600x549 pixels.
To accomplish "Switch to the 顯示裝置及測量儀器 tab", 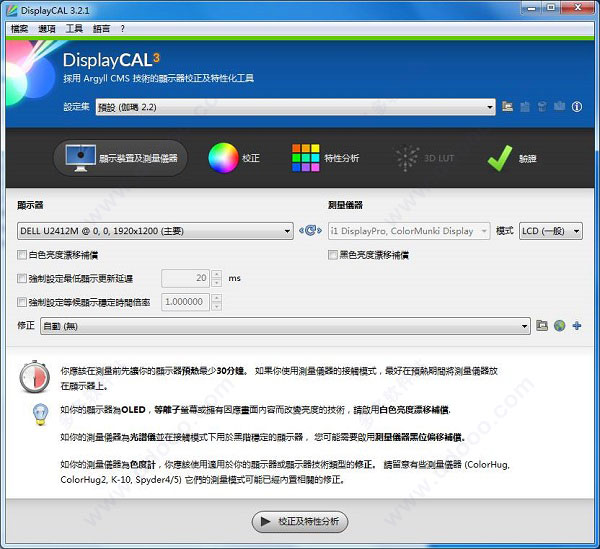I will coord(121,158).
